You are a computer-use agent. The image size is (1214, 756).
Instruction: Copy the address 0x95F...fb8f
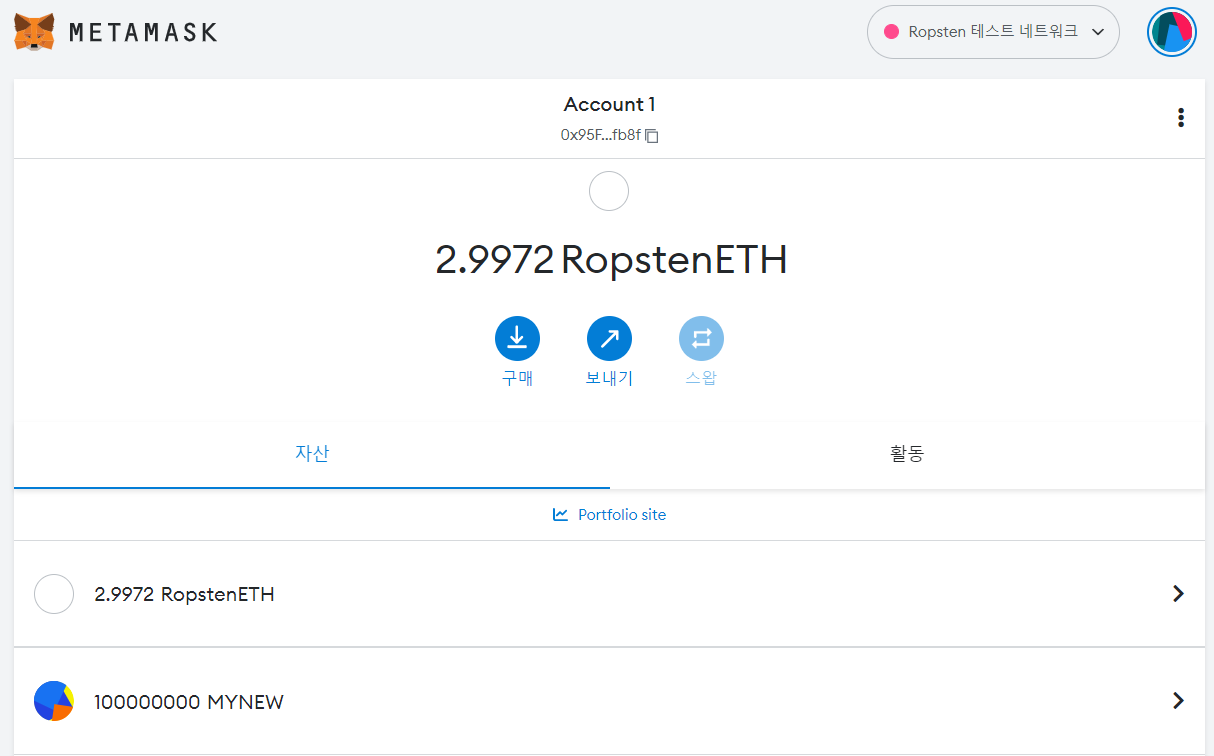click(609, 135)
